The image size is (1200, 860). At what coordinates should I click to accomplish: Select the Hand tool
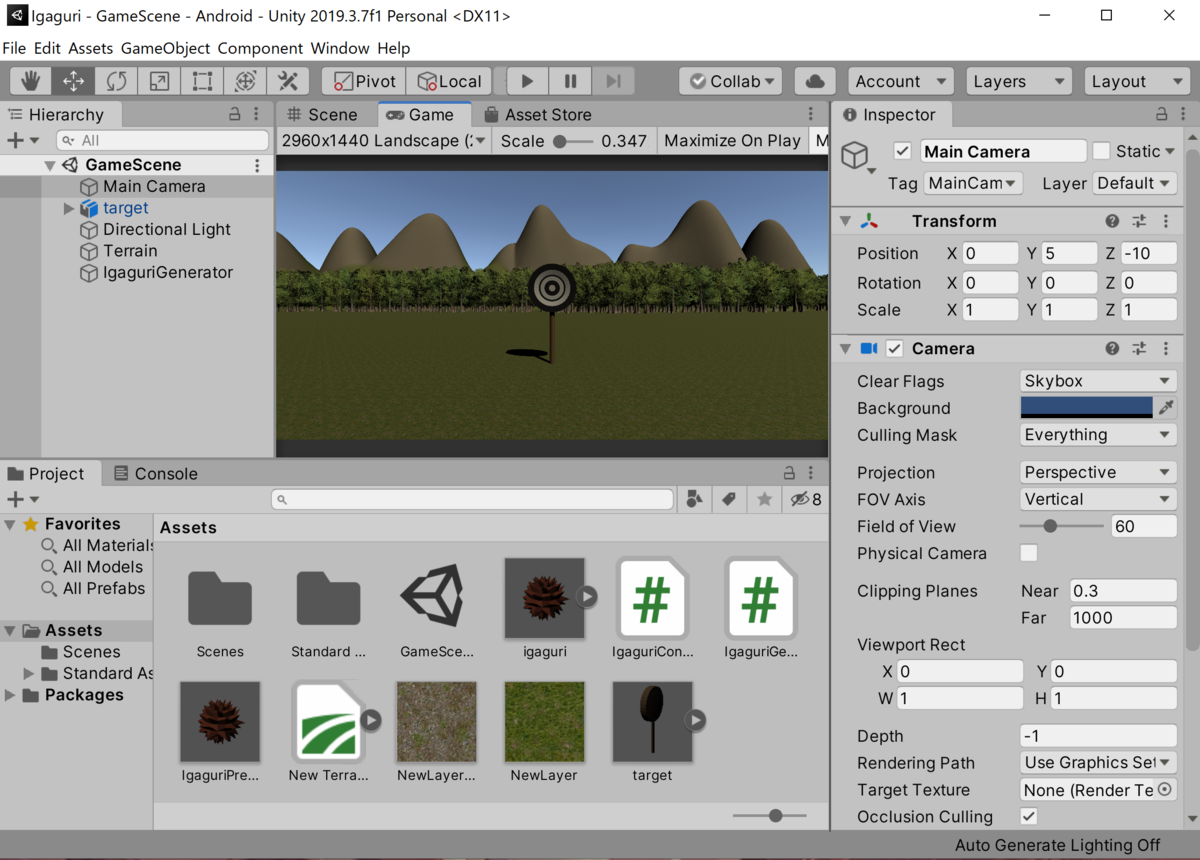(x=31, y=81)
